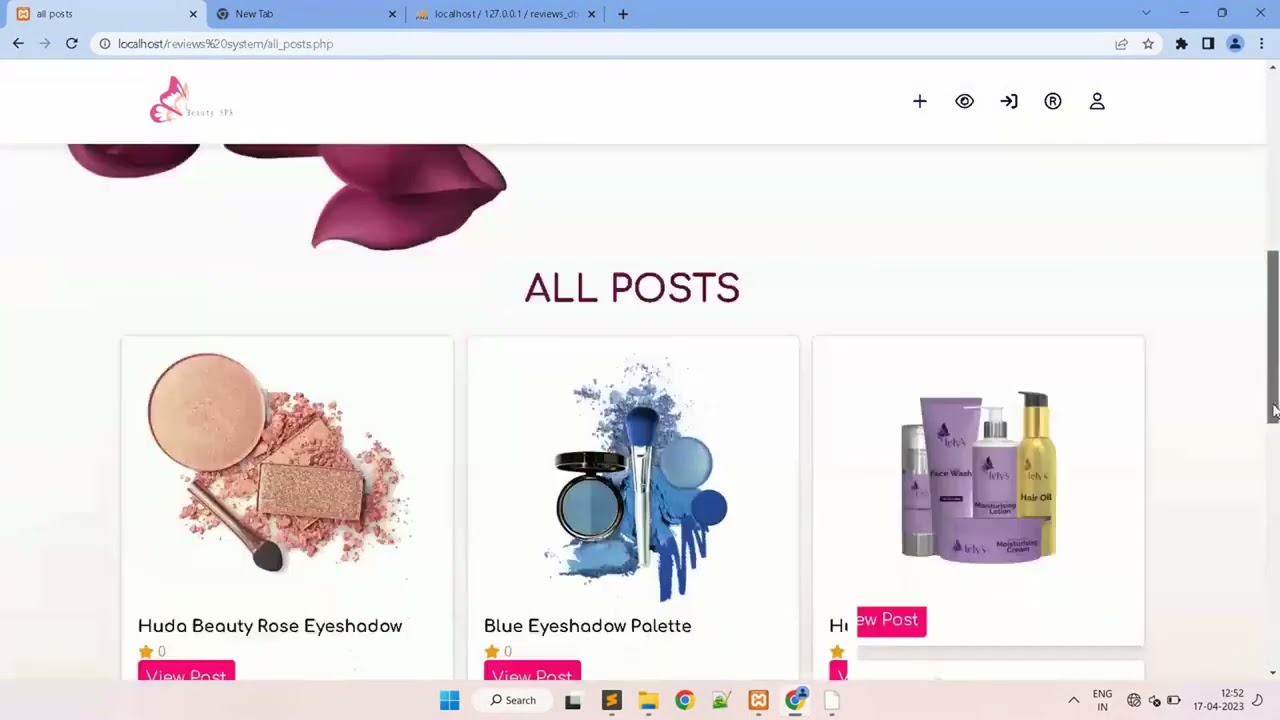Image resolution: width=1280 pixels, height=720 pixels.
Task: Open the user profile icon in header
Action: (1097, 101)
